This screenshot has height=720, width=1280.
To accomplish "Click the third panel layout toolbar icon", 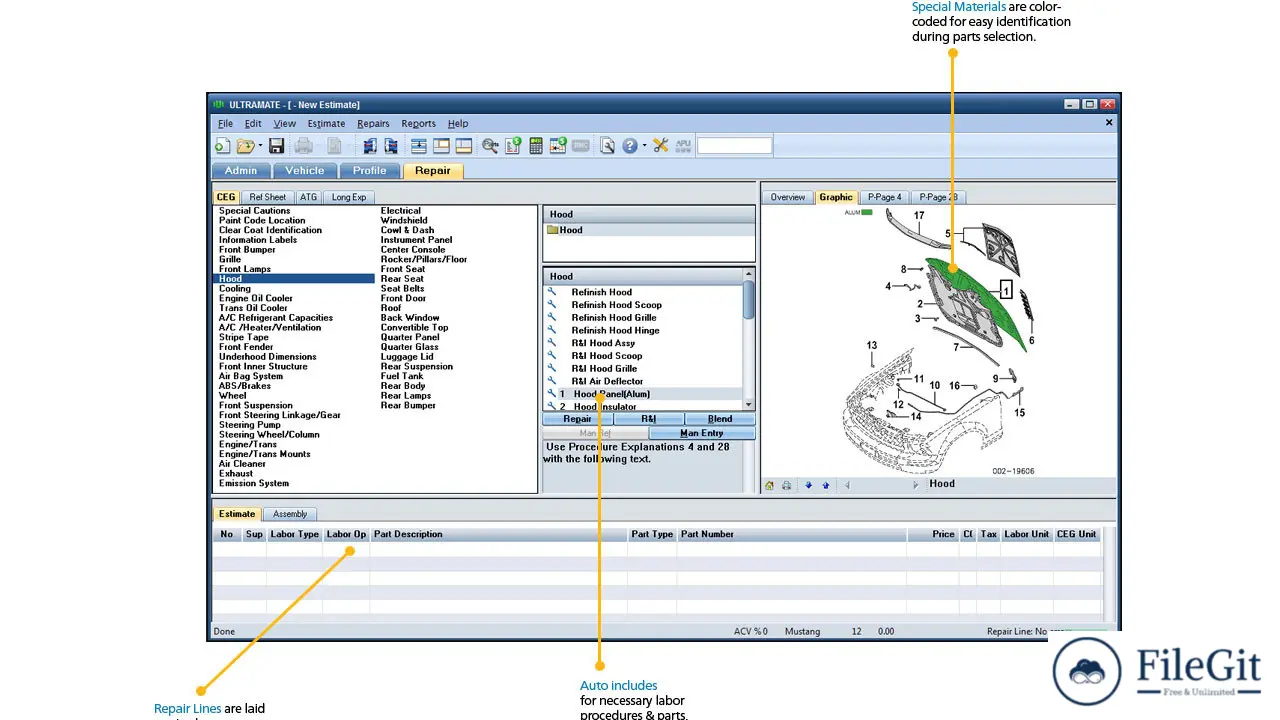I will [x=464, y=146].
